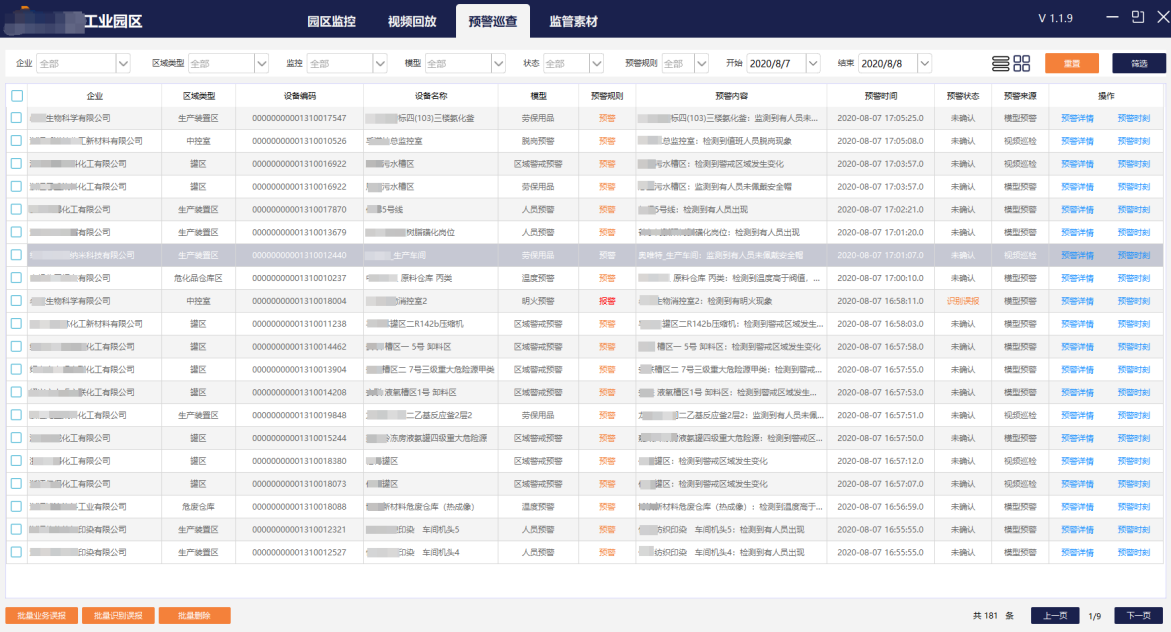Tick checkbox for the highlighted 生产车间 row
This screenshot has height=632, width=1171.
pos(17,255)
